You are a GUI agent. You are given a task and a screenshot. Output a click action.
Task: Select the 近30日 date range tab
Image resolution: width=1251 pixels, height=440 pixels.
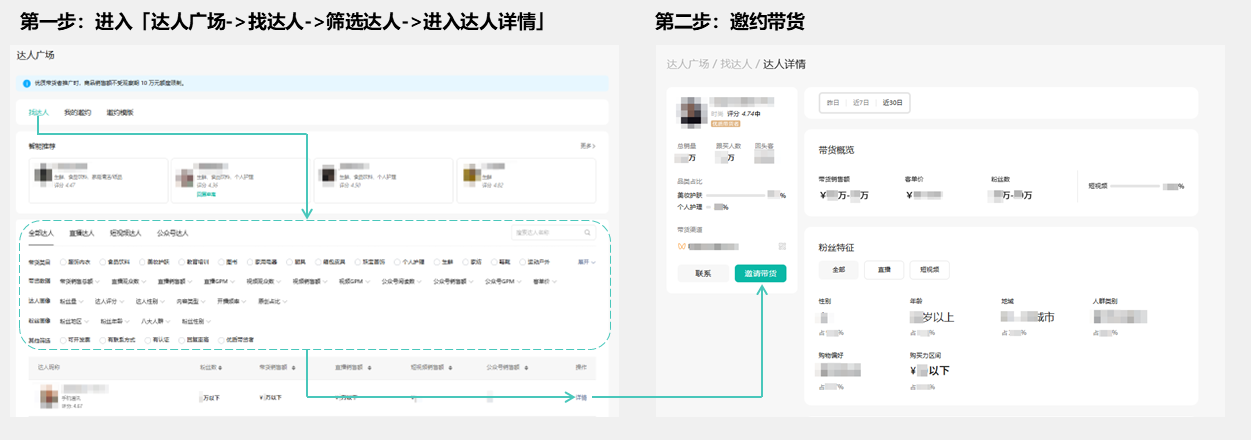[892, 102]
